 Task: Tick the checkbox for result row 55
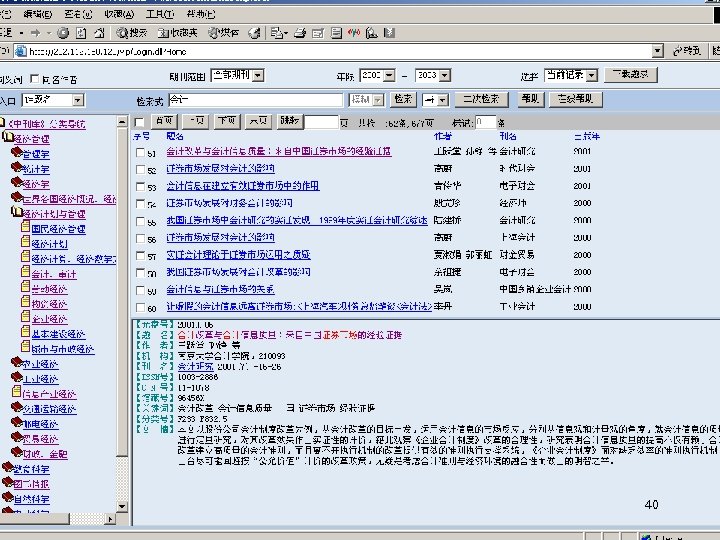(x=141, y=221)
